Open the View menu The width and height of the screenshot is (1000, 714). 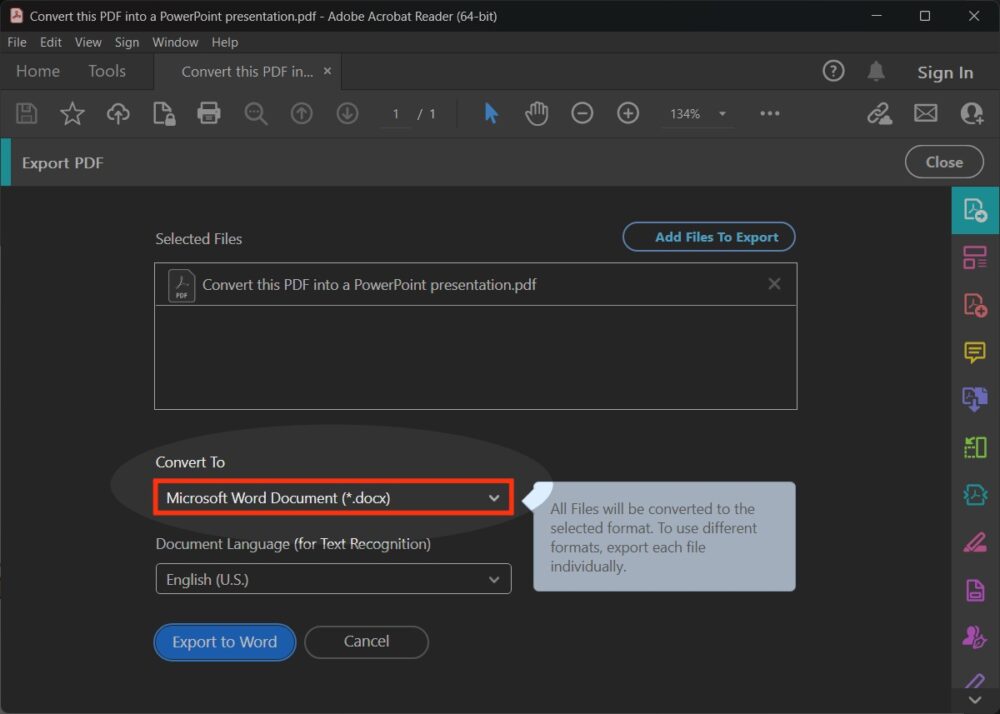[88, 42]
